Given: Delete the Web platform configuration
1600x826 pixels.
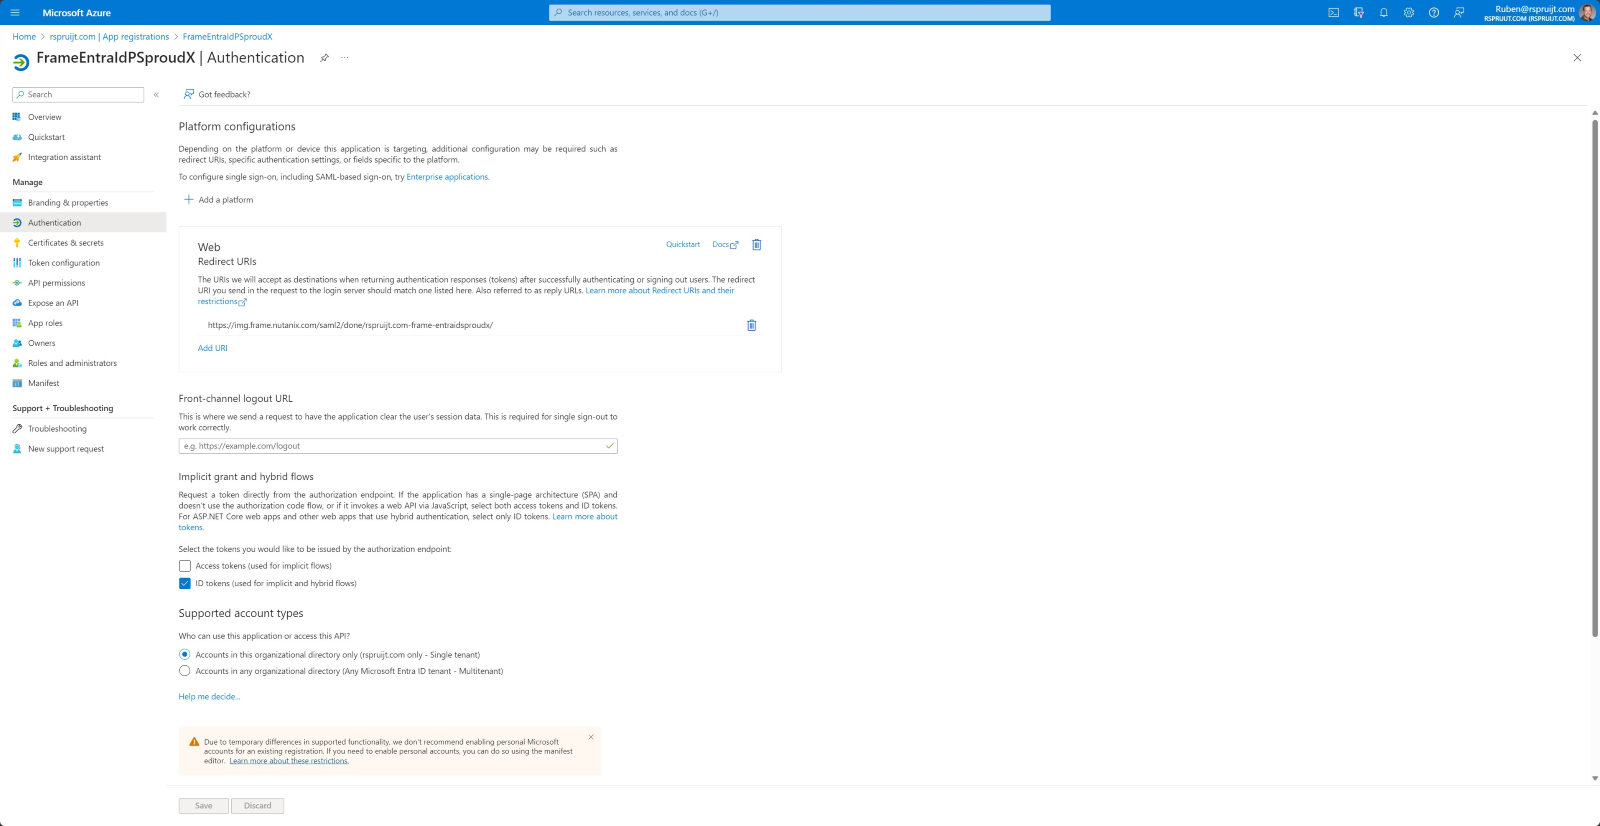Looking at the screenshot, I should [757, 245].
